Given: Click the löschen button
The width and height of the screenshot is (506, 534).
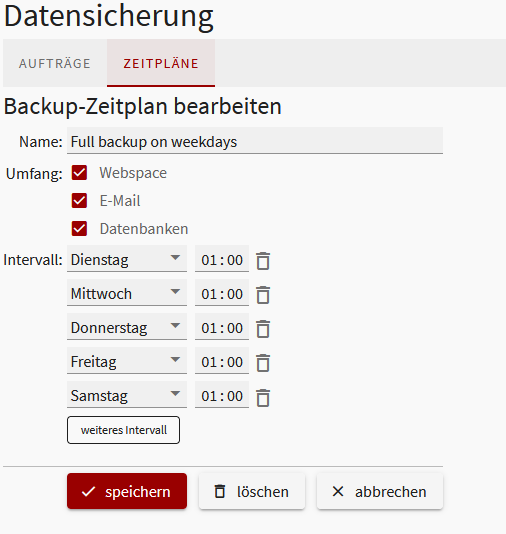Looking at the screenshot, I should coord(252,491).
